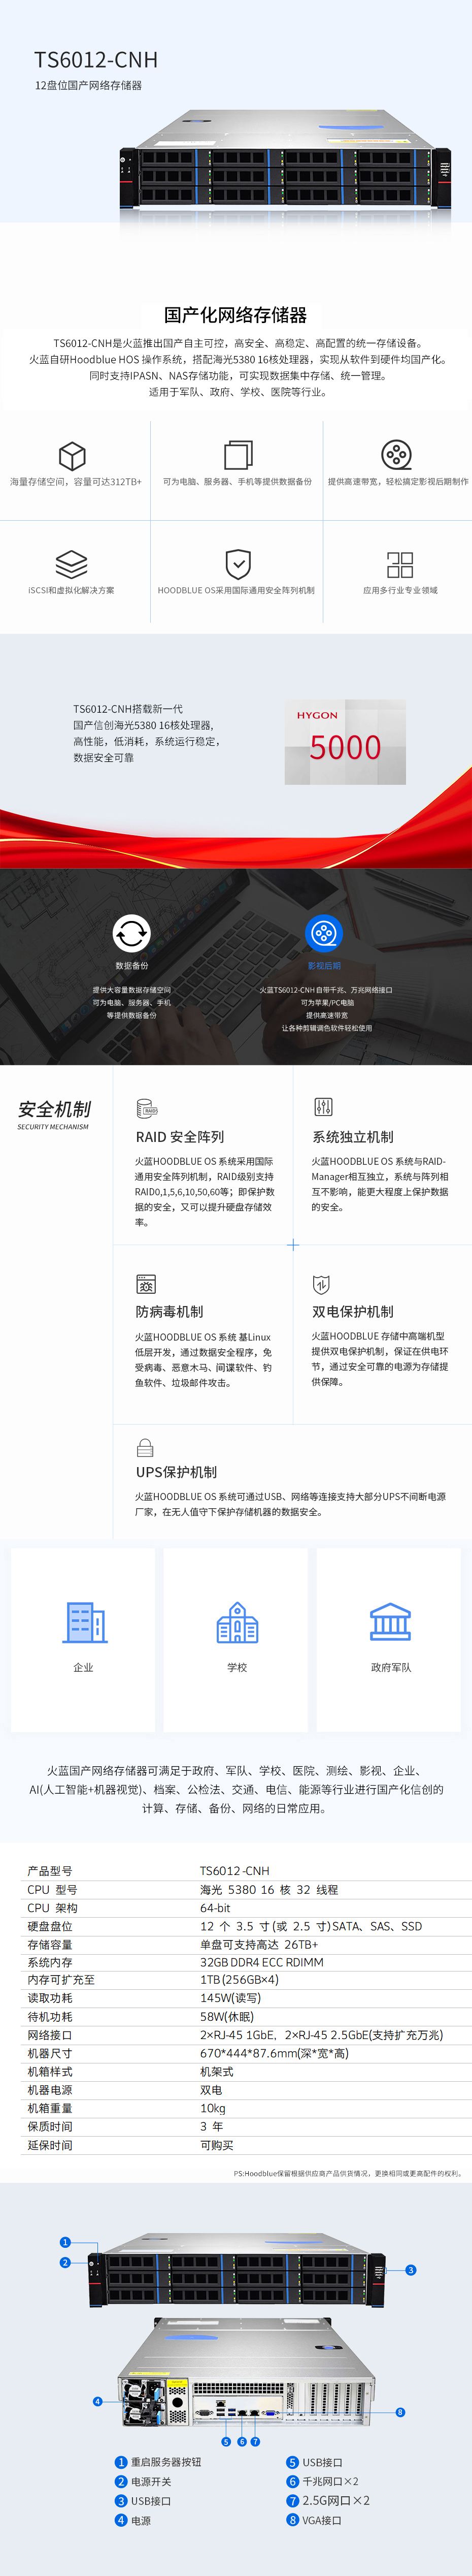Click the four-square grid icon above 应用多行业专业领域

tap(400, 564)
